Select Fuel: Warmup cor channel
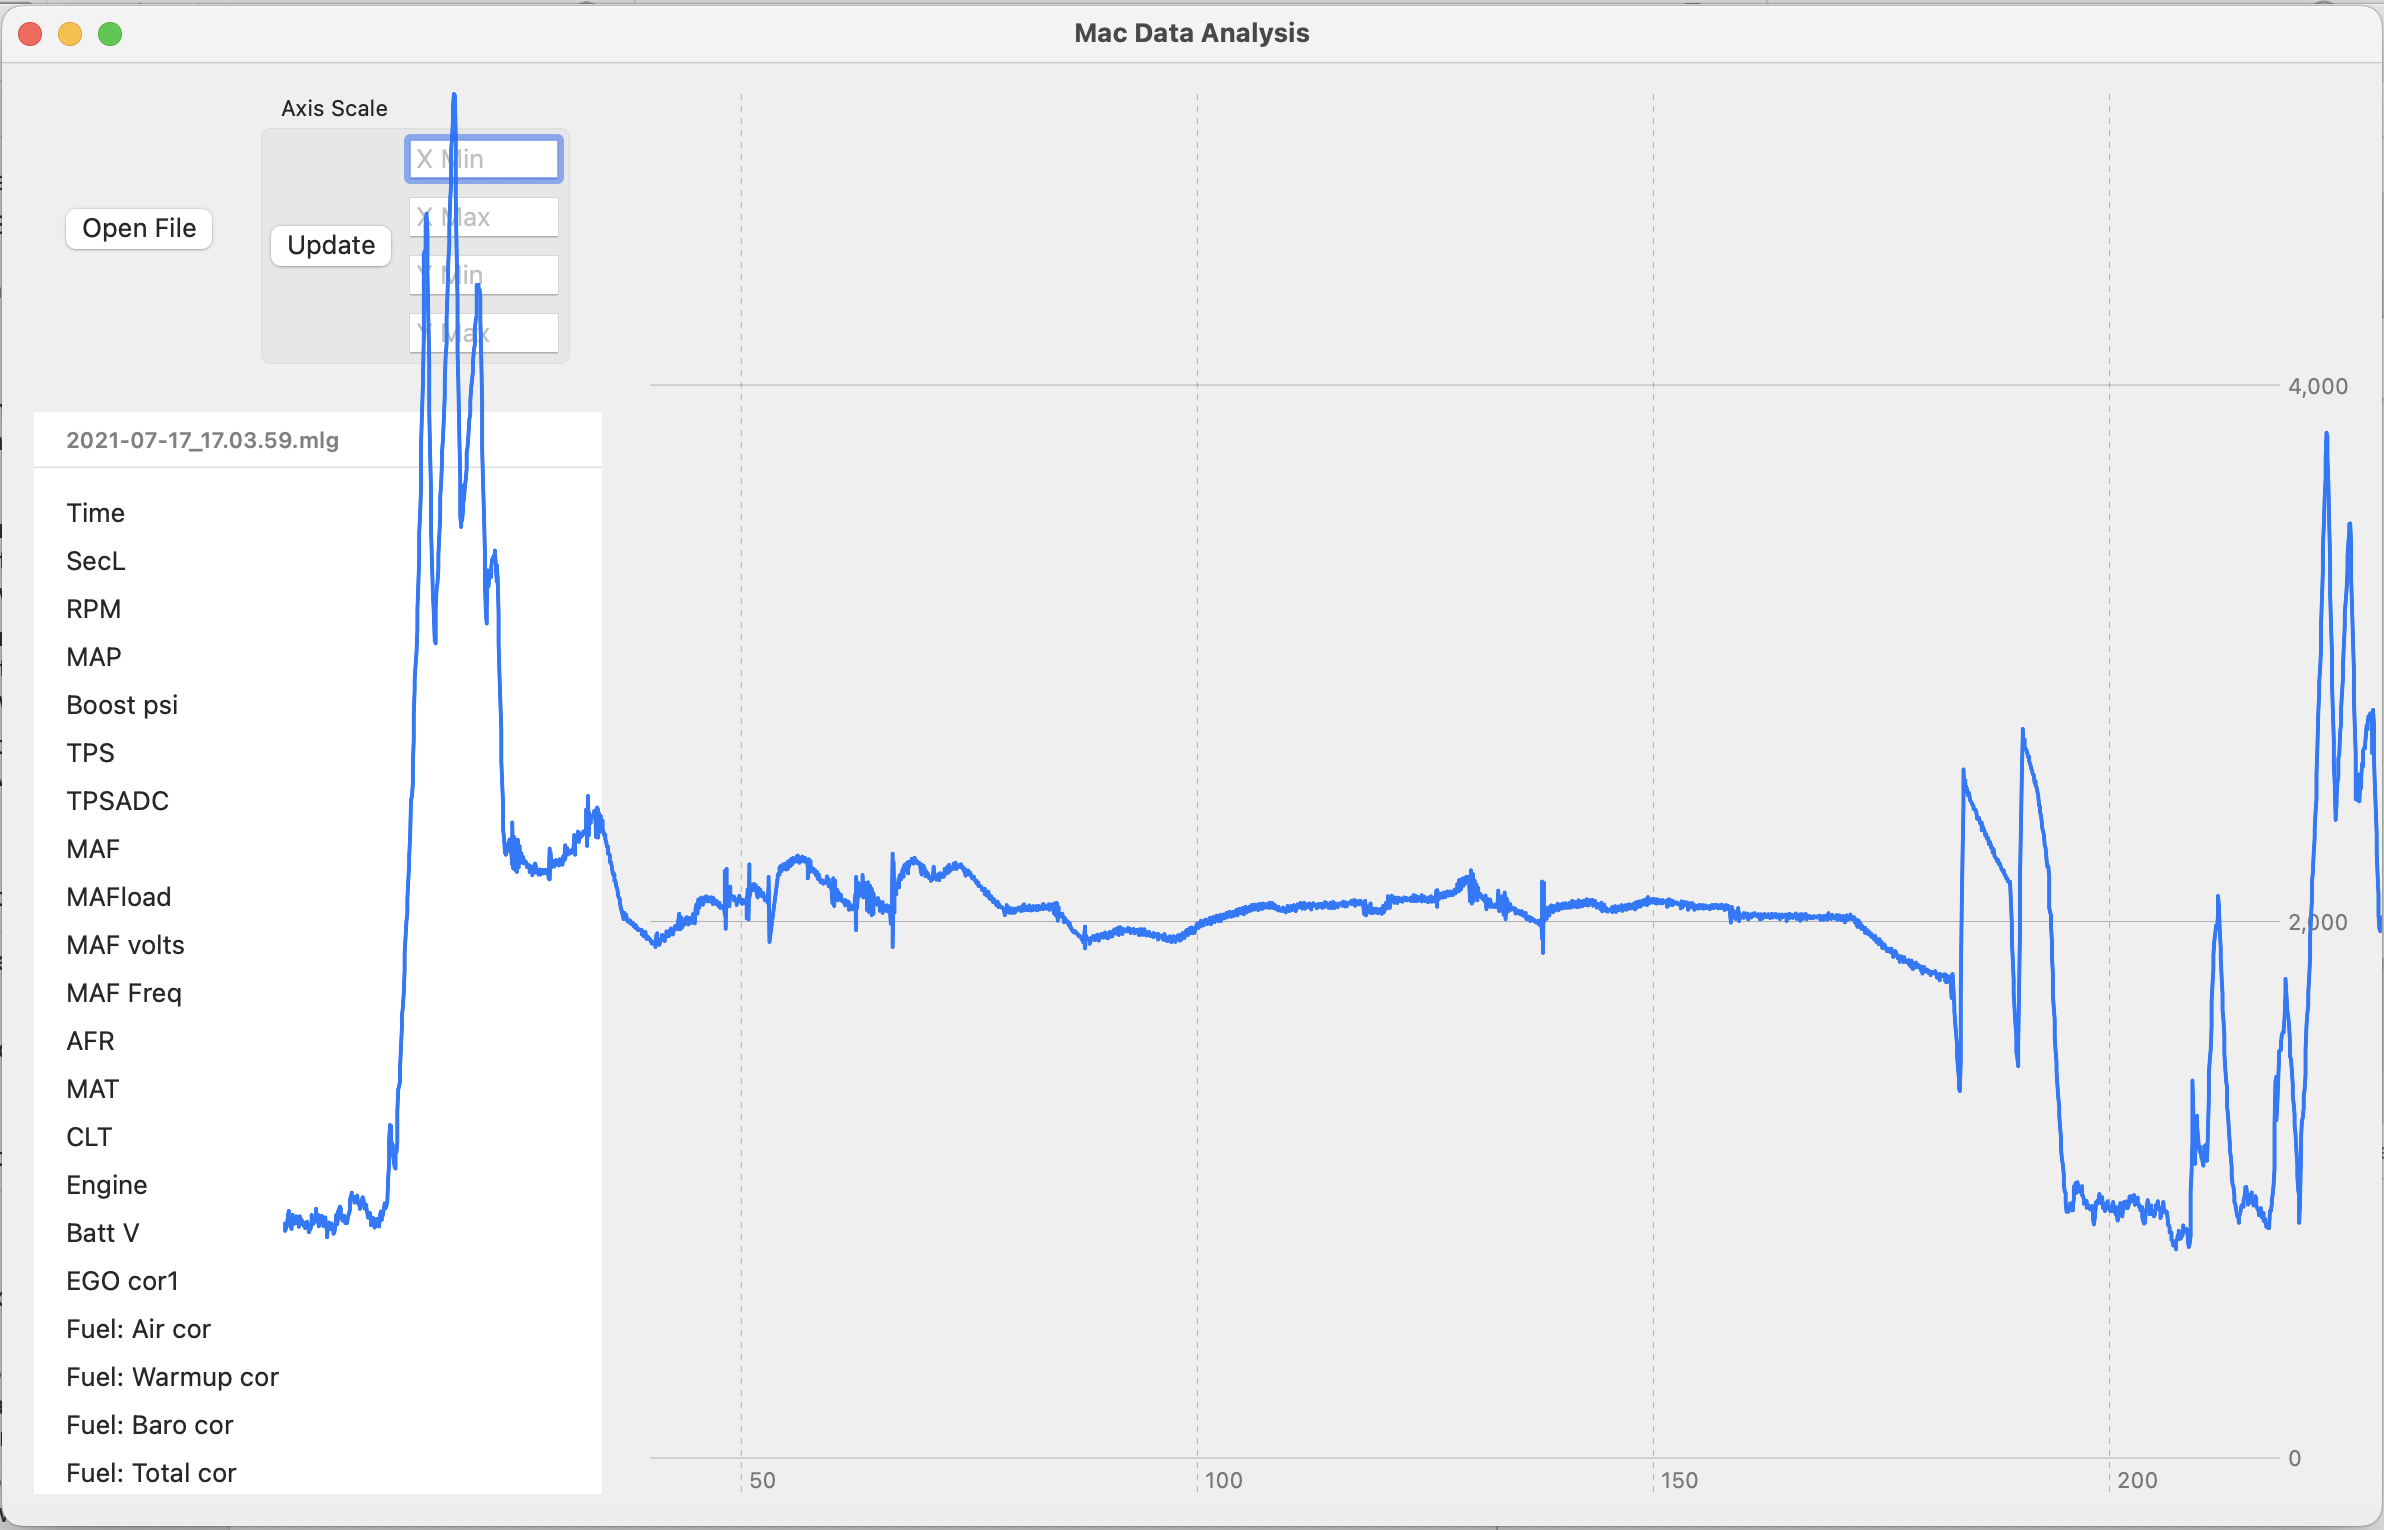The height and width of the screenshot is (1530, 2384). coord(318,1377)
